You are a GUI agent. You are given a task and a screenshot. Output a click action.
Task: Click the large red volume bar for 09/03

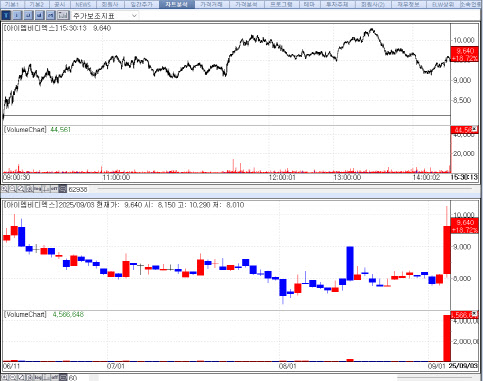click(447, 338)
